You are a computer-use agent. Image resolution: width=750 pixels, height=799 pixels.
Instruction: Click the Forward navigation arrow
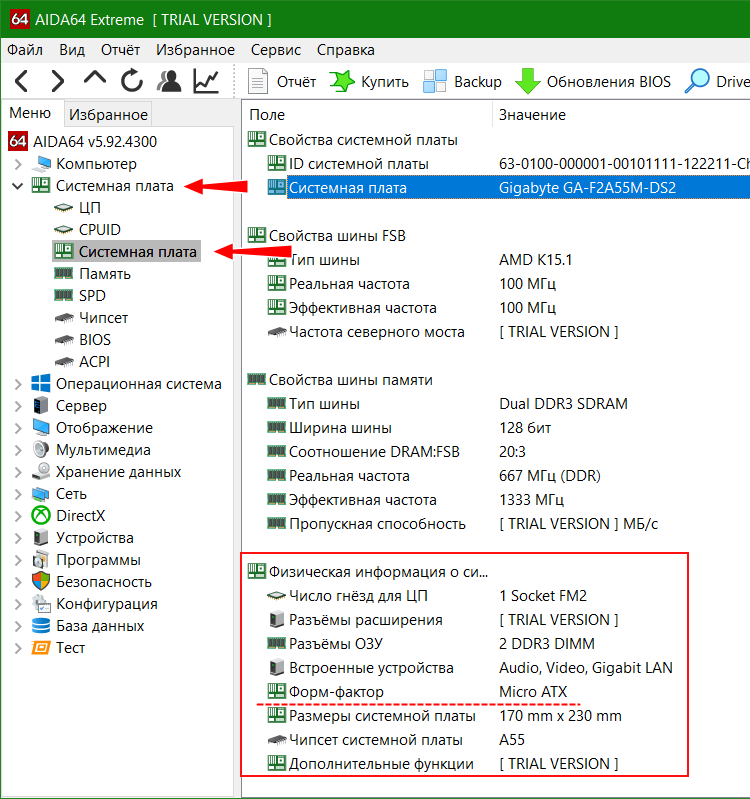coord(58,81)
